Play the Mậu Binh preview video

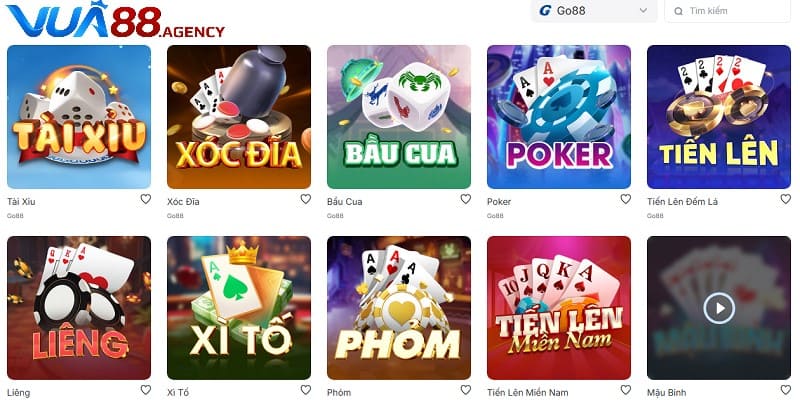click(719, 308)
